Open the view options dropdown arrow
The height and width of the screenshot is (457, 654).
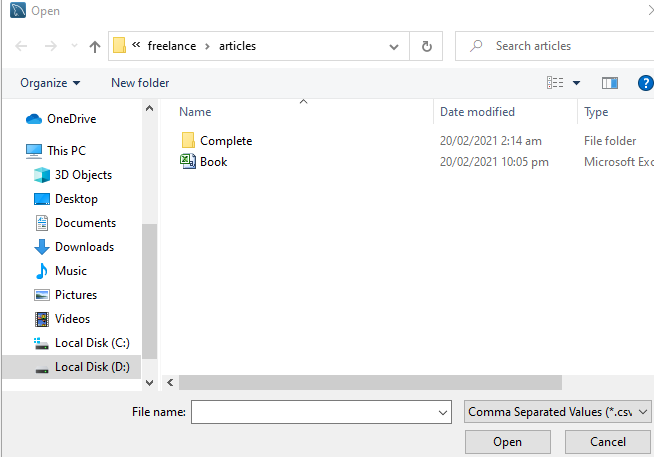click(576, 83)
